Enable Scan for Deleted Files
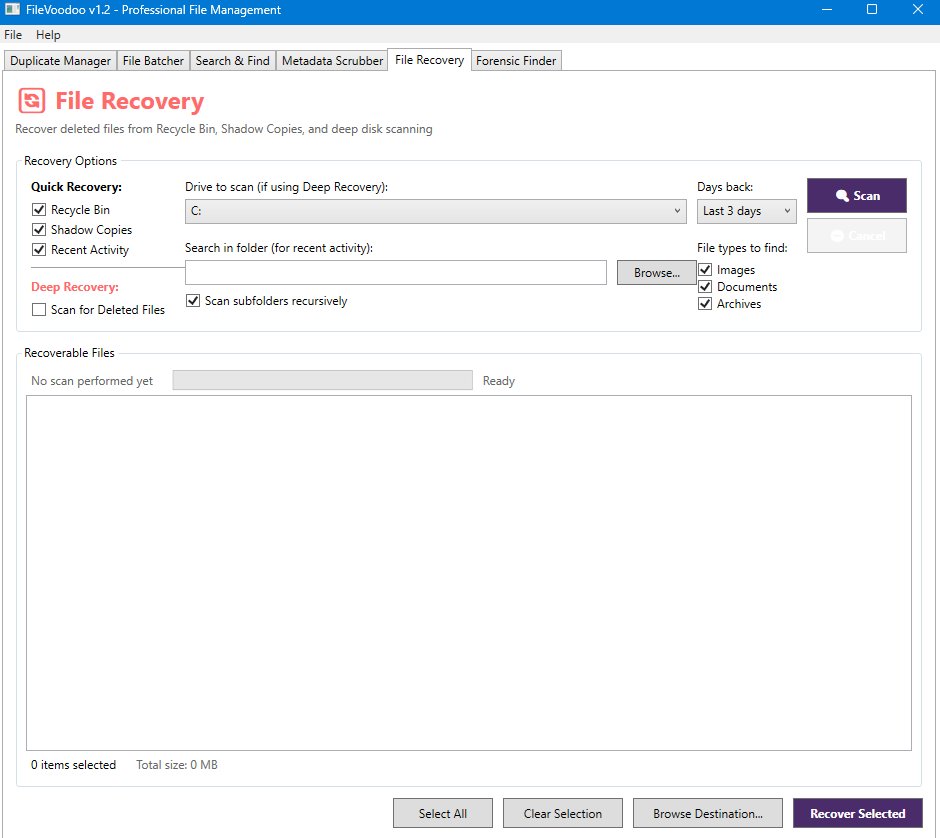The height and width of the screenshot is (838, 940). point(40,310)
